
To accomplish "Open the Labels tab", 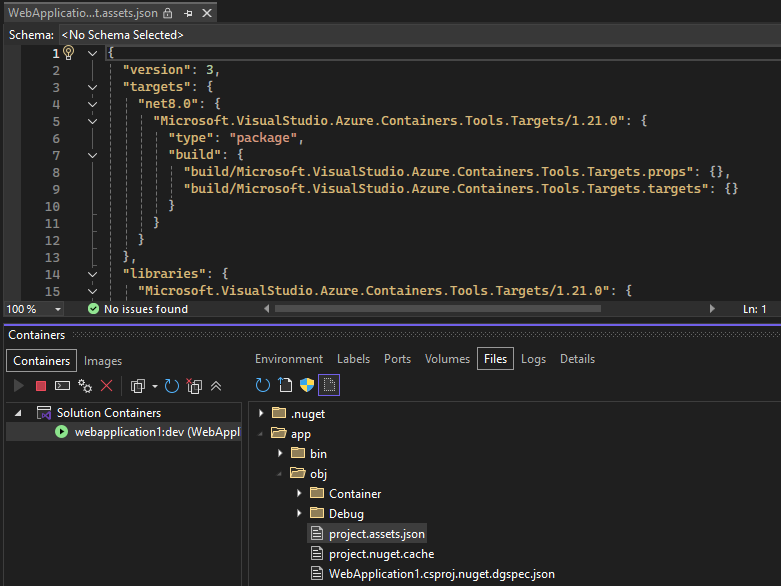I will pyautogui.click(x=353, y=359).
